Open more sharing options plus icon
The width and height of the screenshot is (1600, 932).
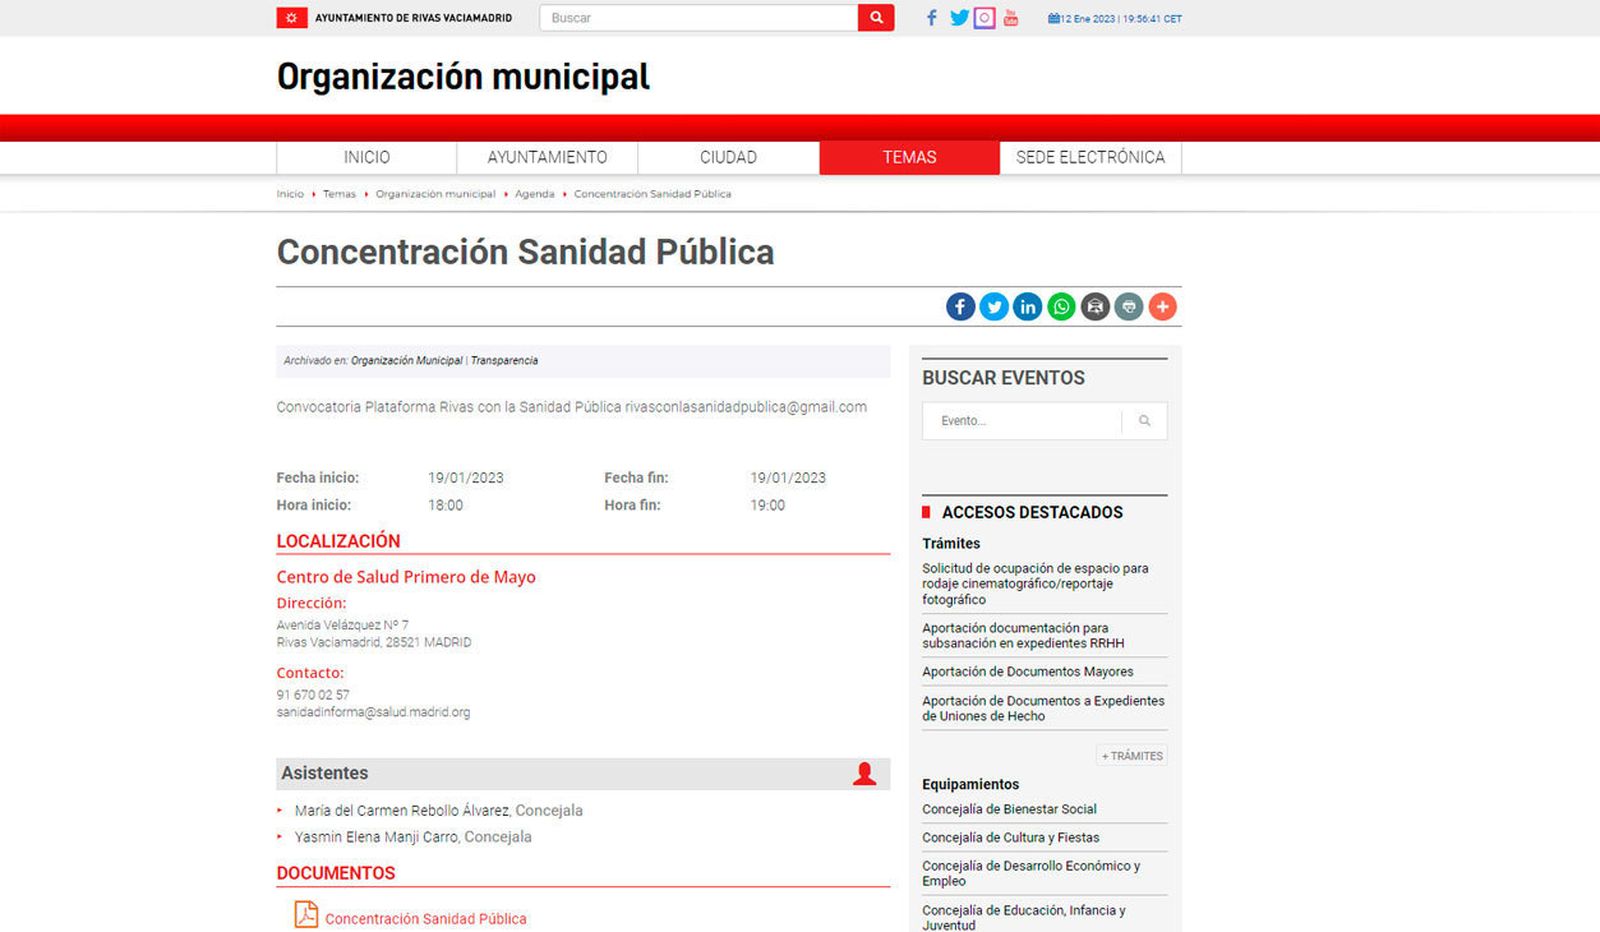tap(1162, 307)
